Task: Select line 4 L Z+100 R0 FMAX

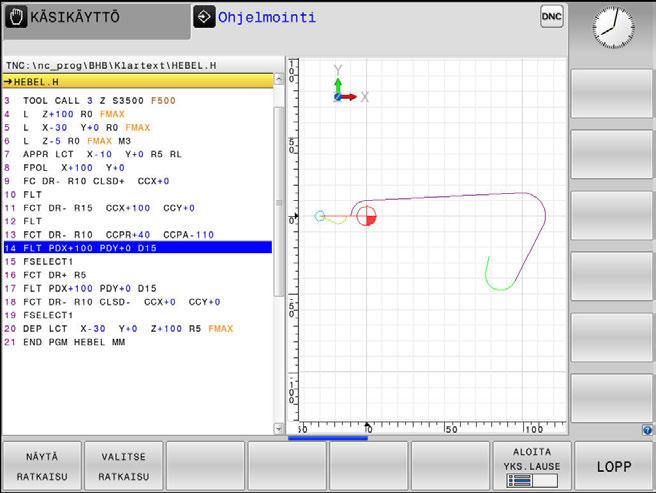Action: [138, 114]
